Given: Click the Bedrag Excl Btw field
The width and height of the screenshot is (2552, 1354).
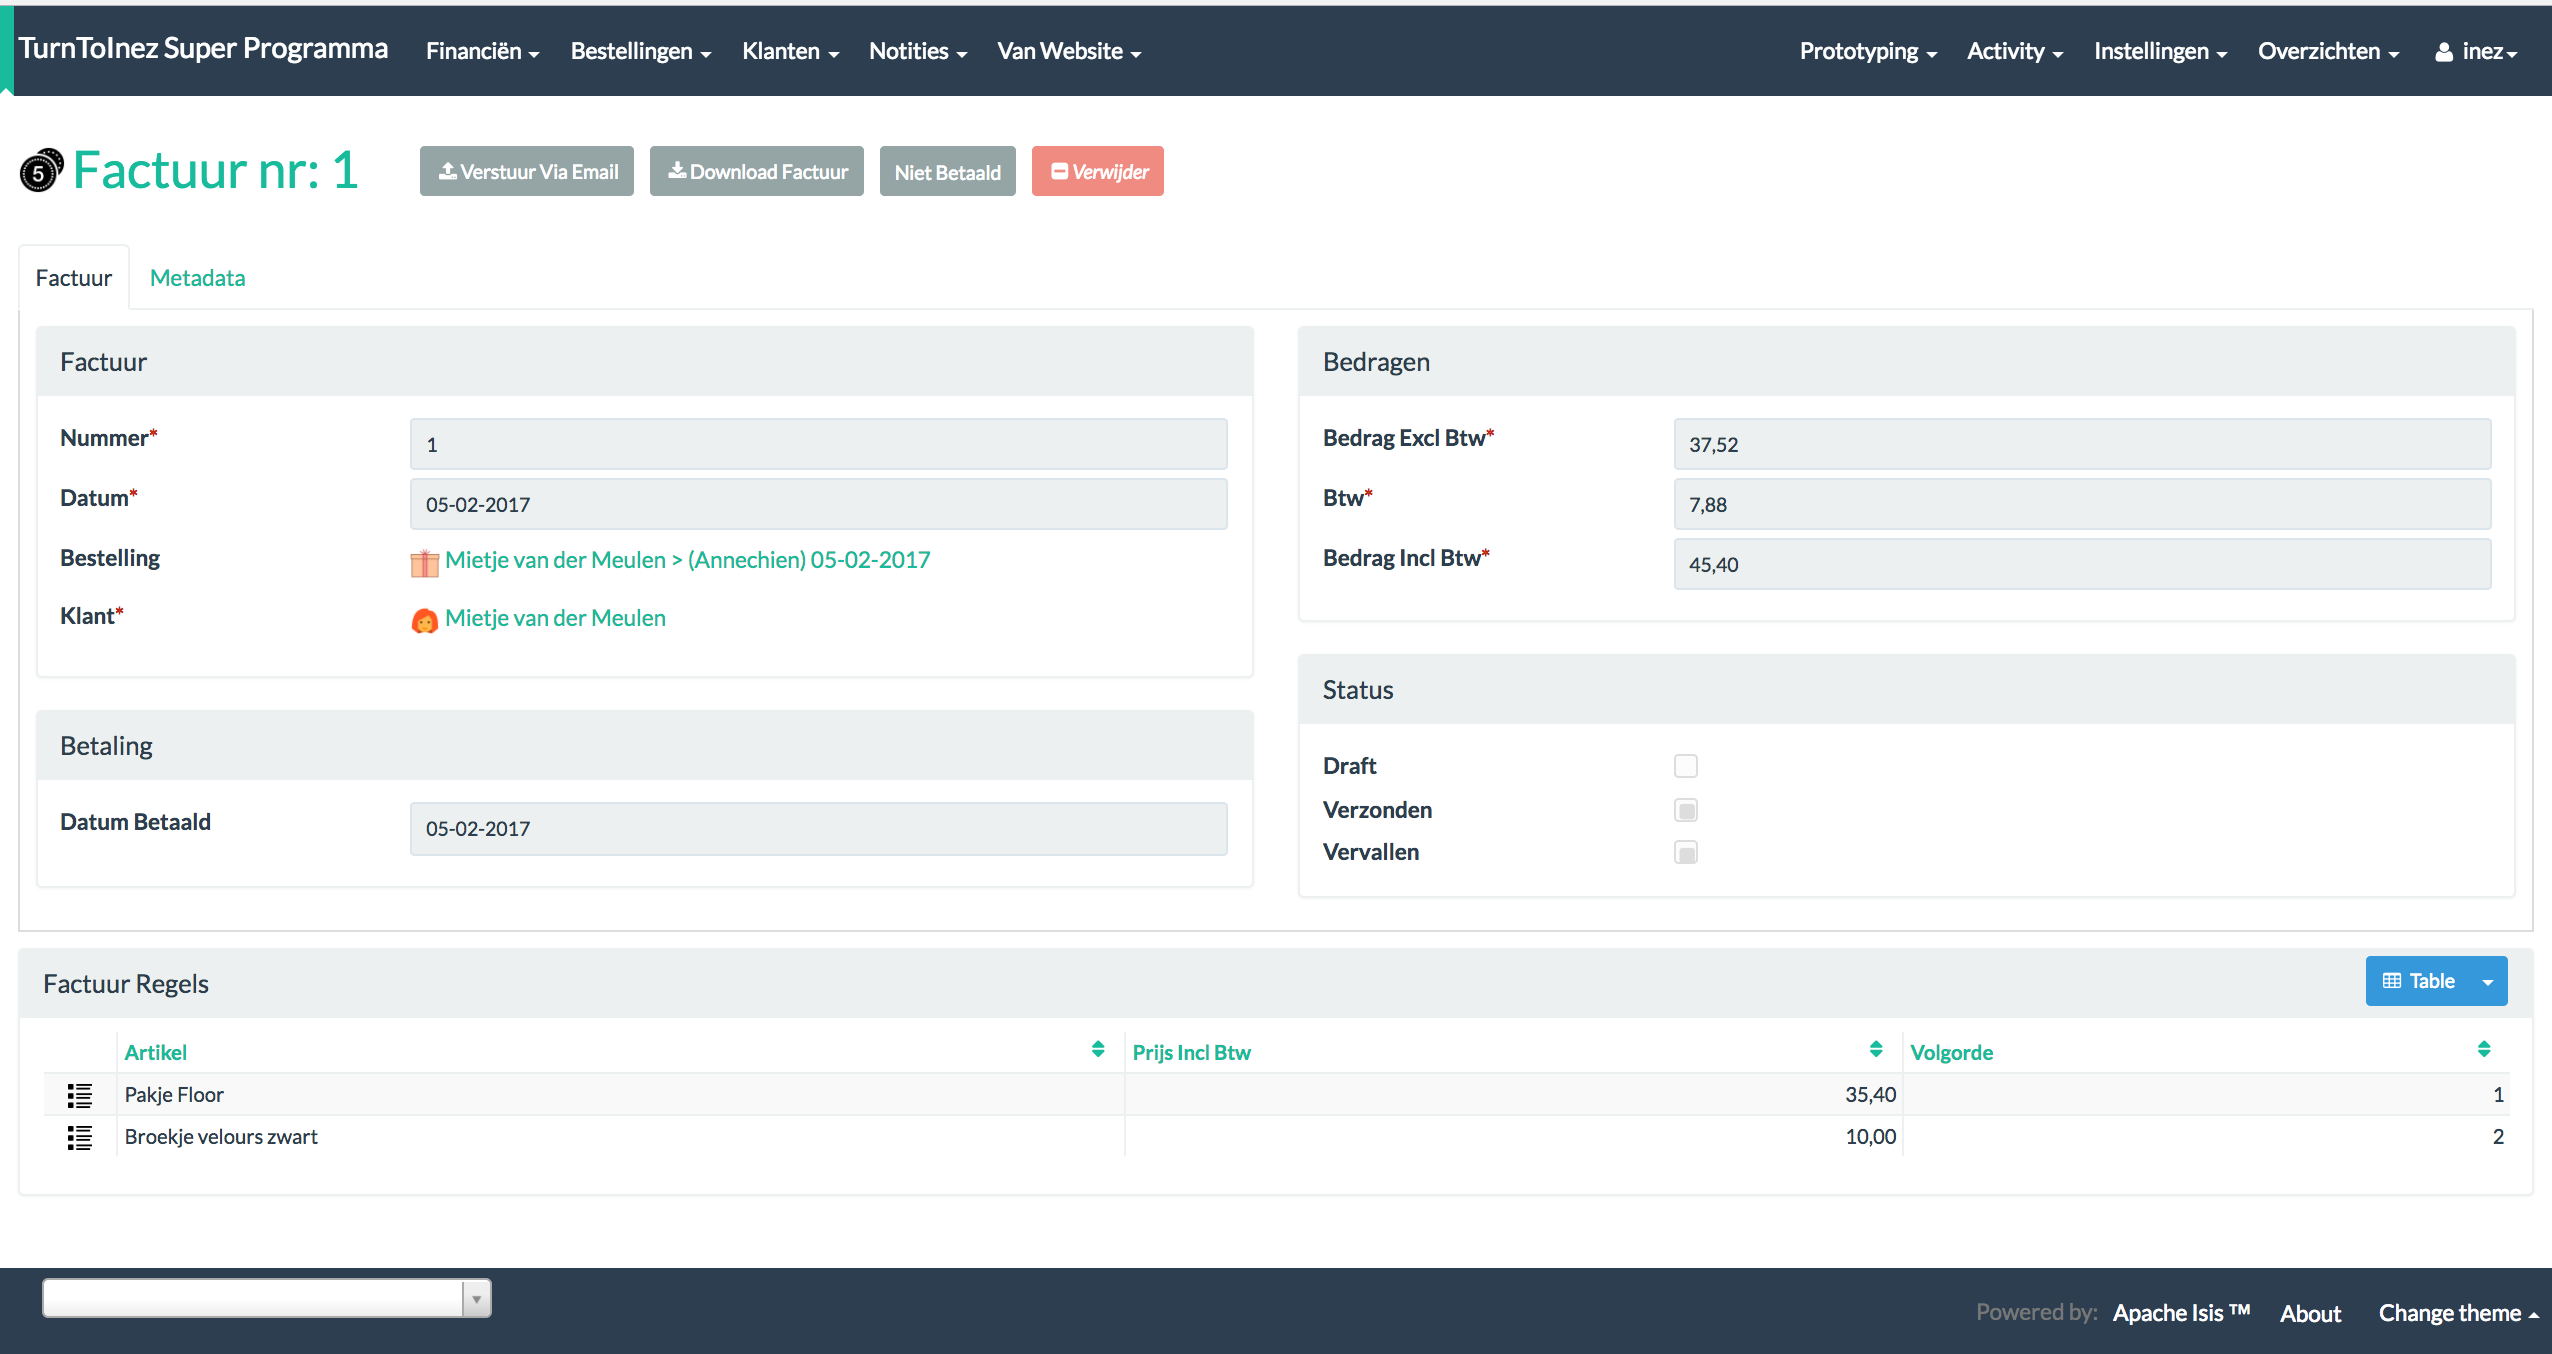Looking at the screenshot, I should 2082,444.
